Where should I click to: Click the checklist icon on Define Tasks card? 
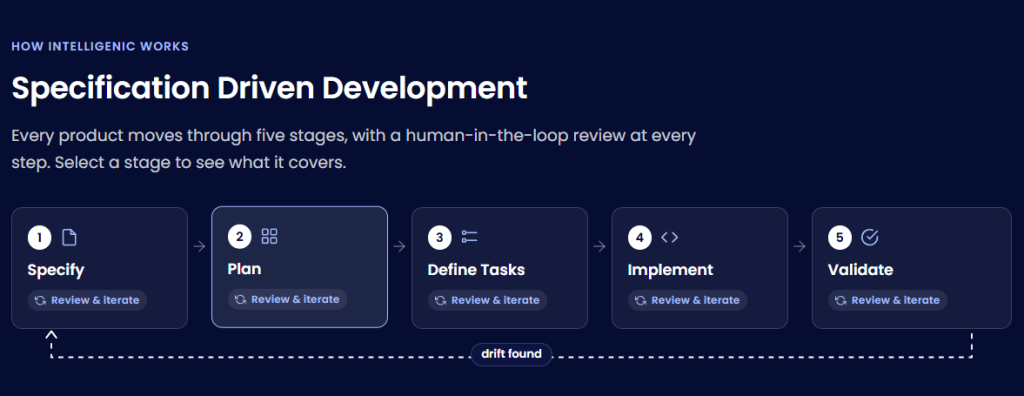(469, 237)
